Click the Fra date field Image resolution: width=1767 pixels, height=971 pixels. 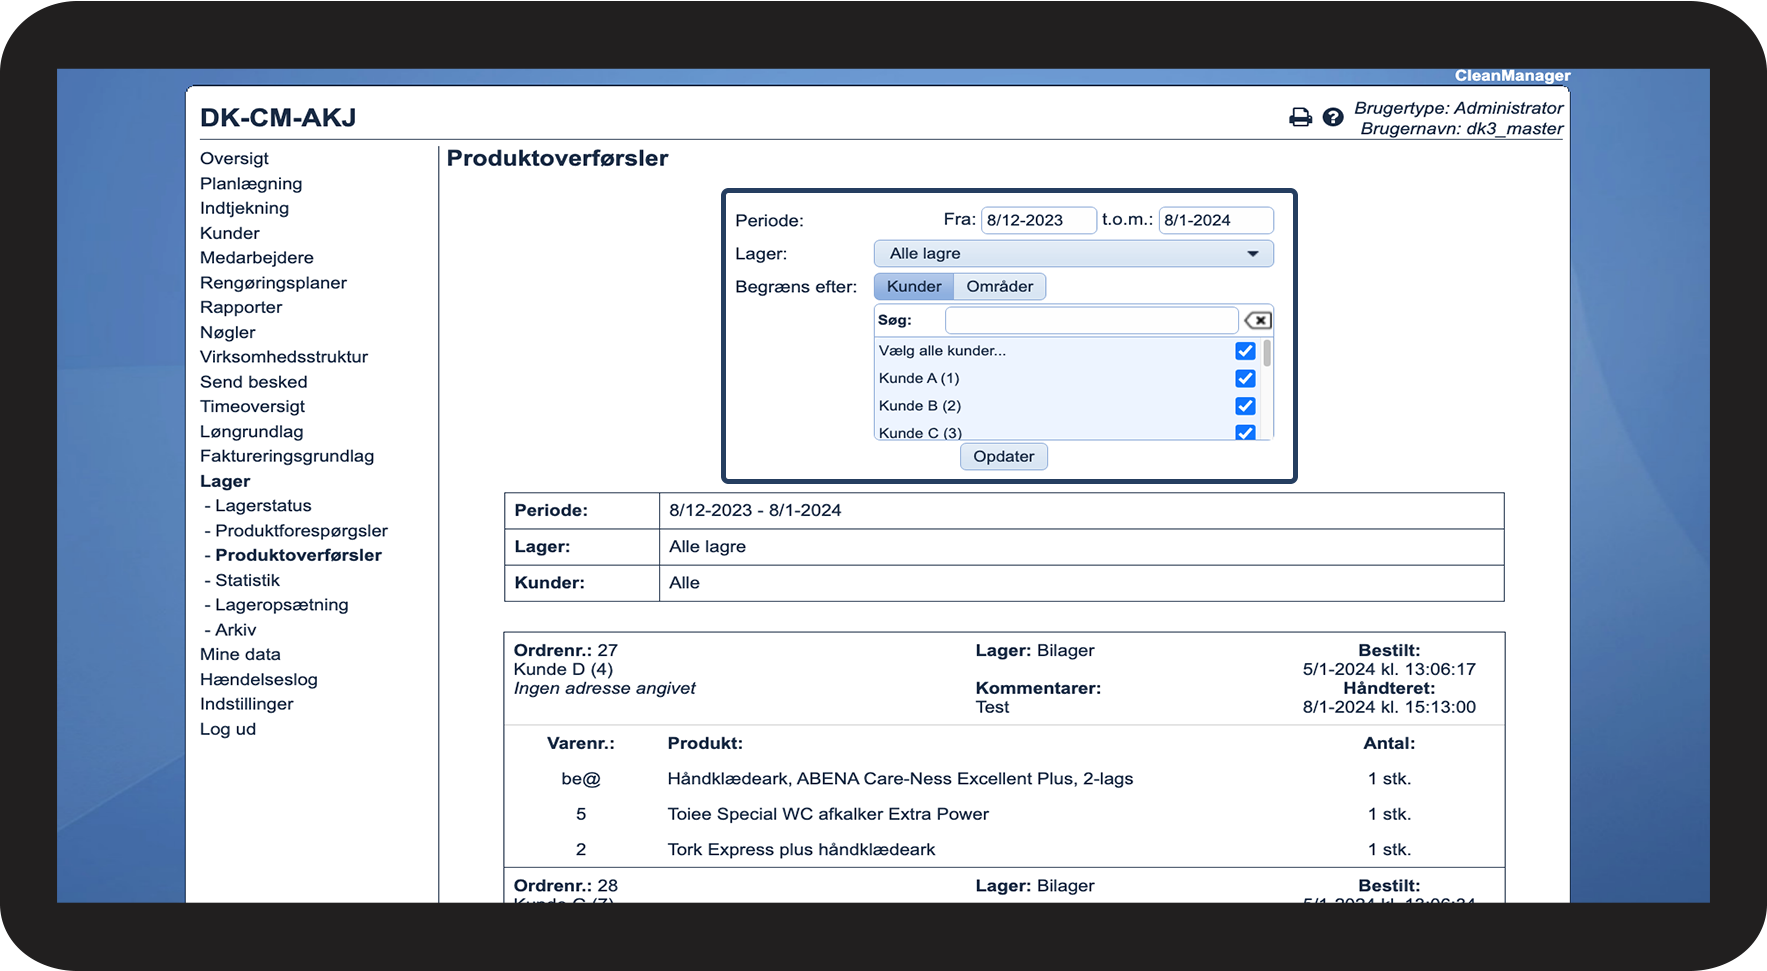[1038, 221]
